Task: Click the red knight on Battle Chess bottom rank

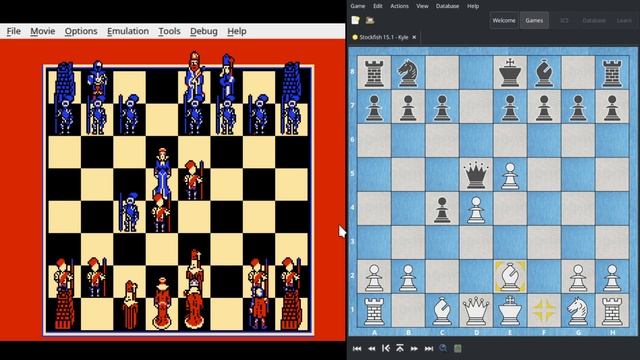Action: click(x=259, y=307)
